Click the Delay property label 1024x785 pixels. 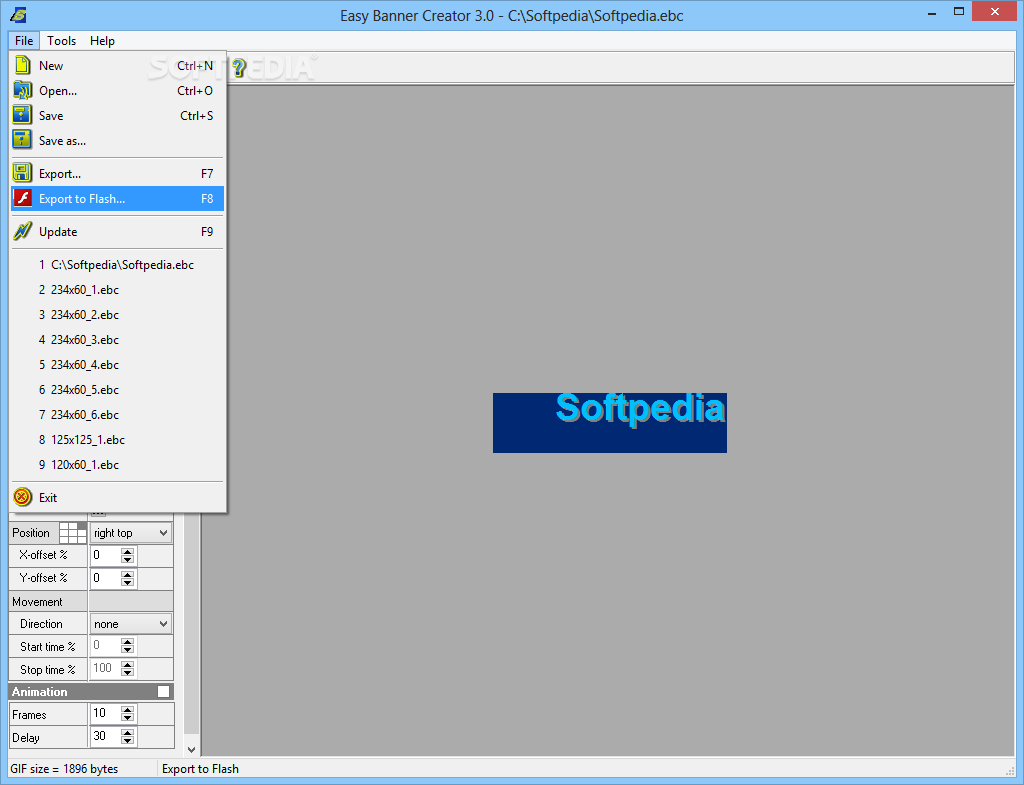click(26, 737)
